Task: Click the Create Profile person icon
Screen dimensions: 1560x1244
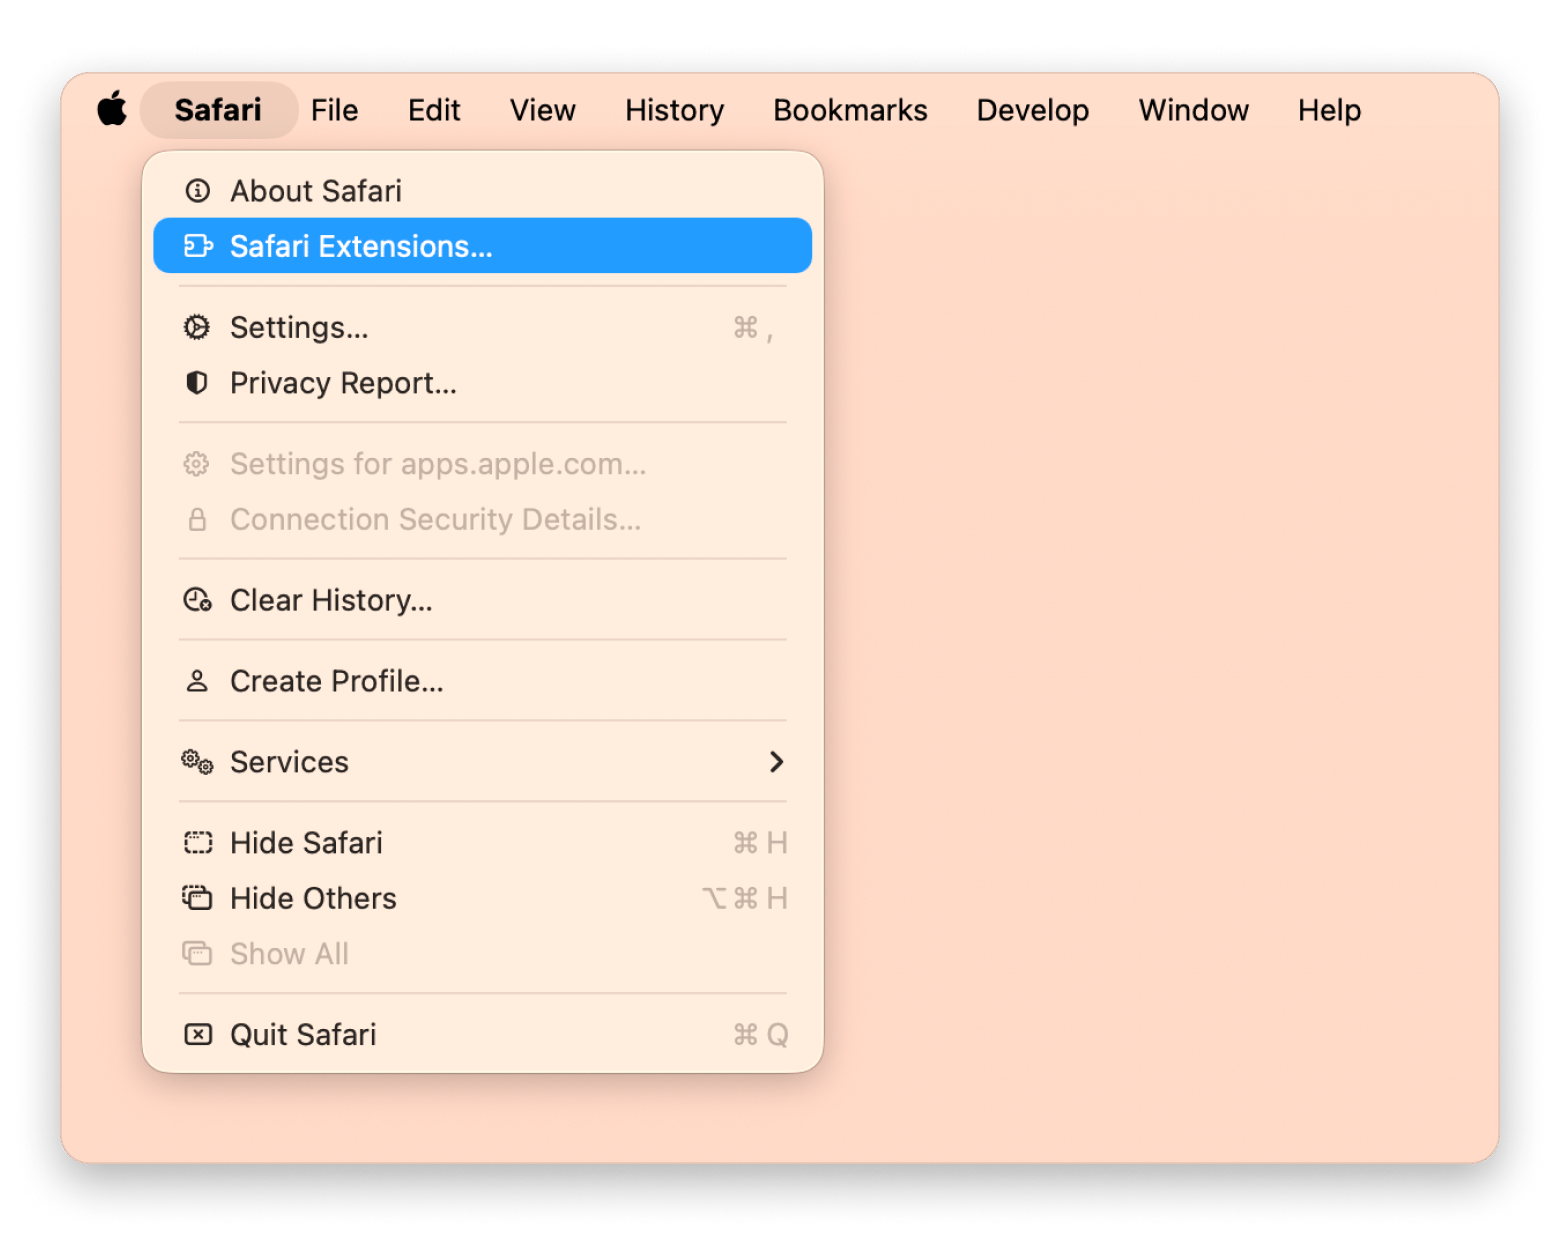Action: 197,681
